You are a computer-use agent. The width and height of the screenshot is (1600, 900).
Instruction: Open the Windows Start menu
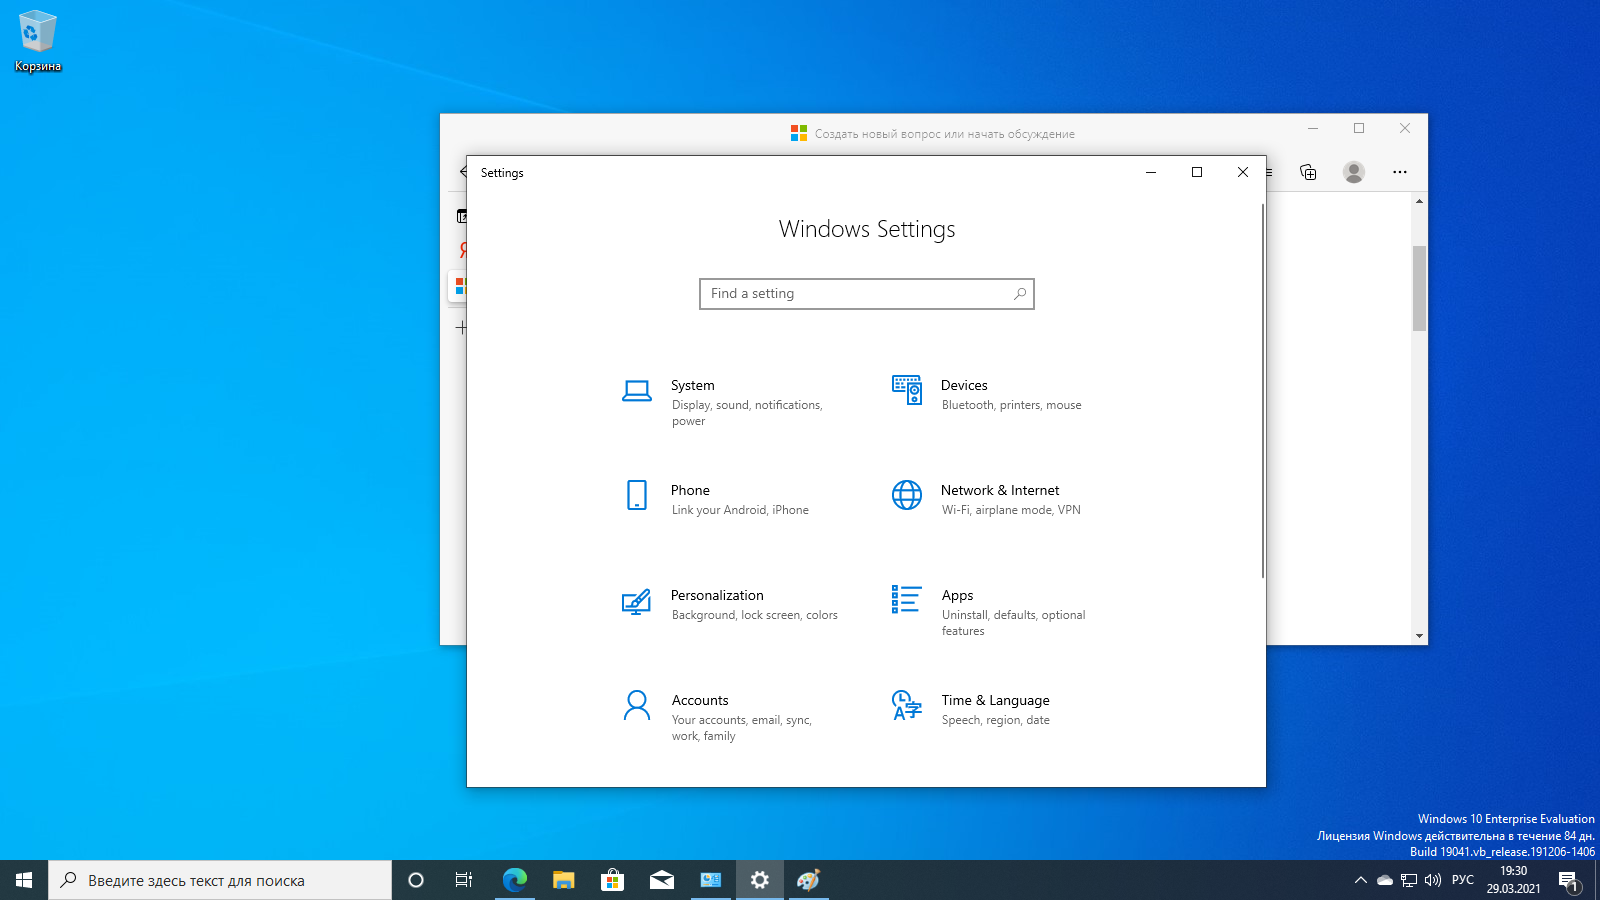(24, 880)
